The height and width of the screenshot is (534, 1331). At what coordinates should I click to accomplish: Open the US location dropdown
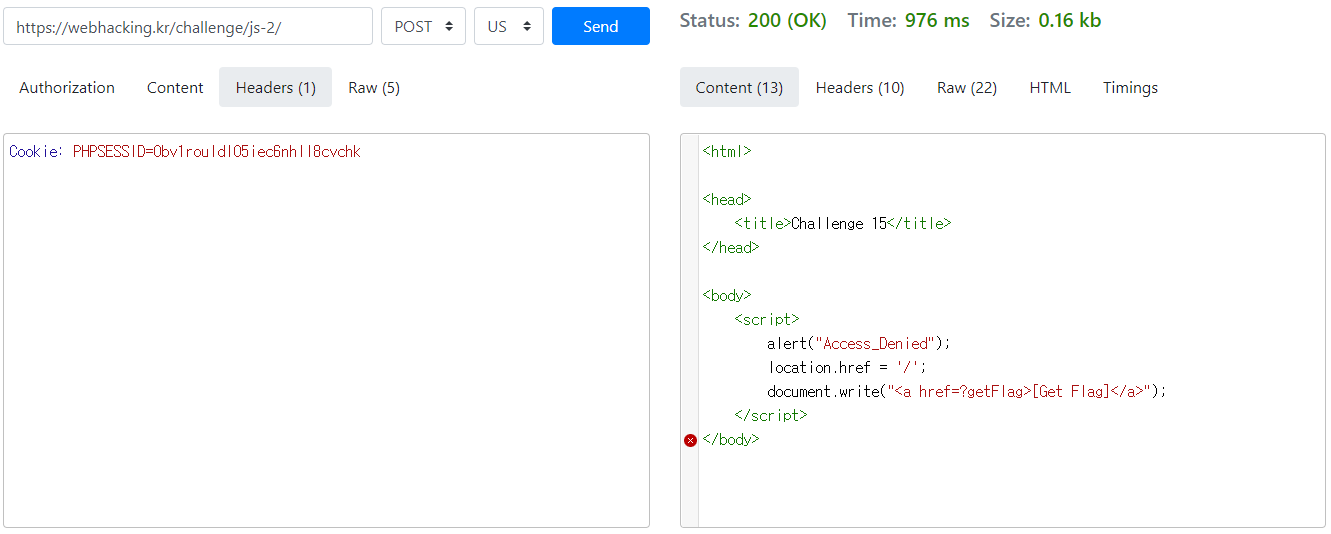(x=509, y=27)
